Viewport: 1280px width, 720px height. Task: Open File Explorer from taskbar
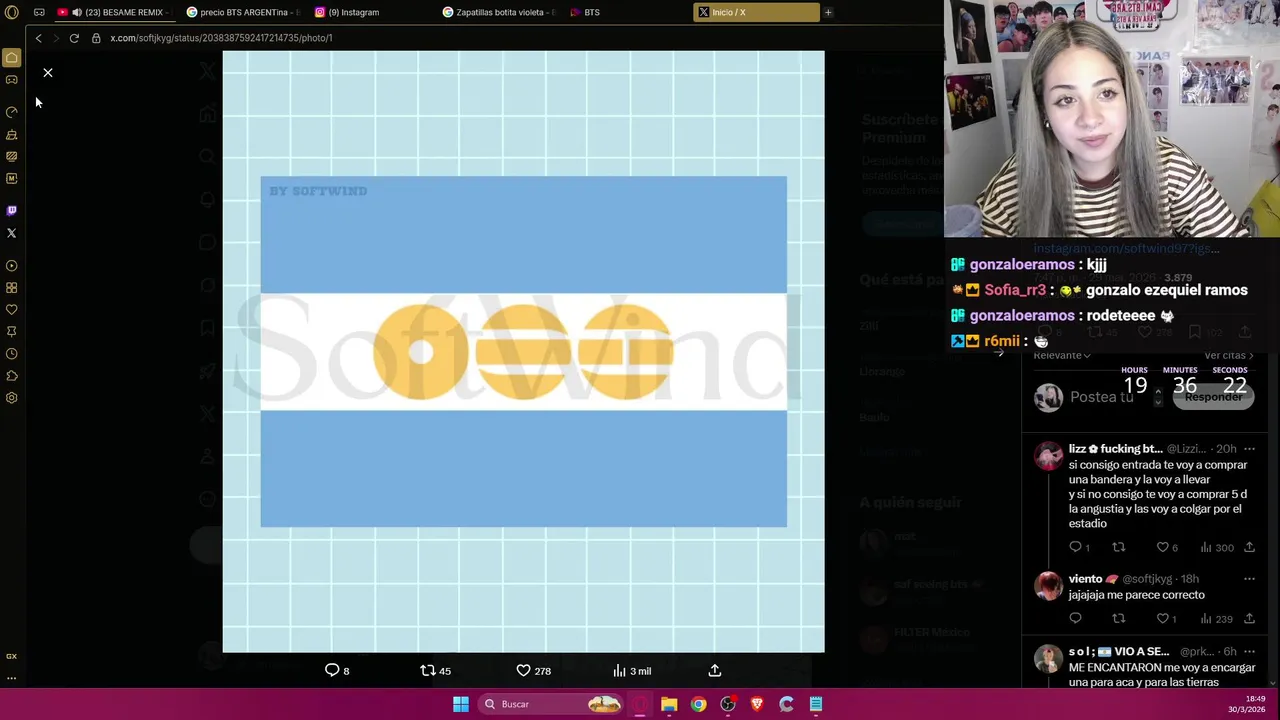tap(669, 704)
